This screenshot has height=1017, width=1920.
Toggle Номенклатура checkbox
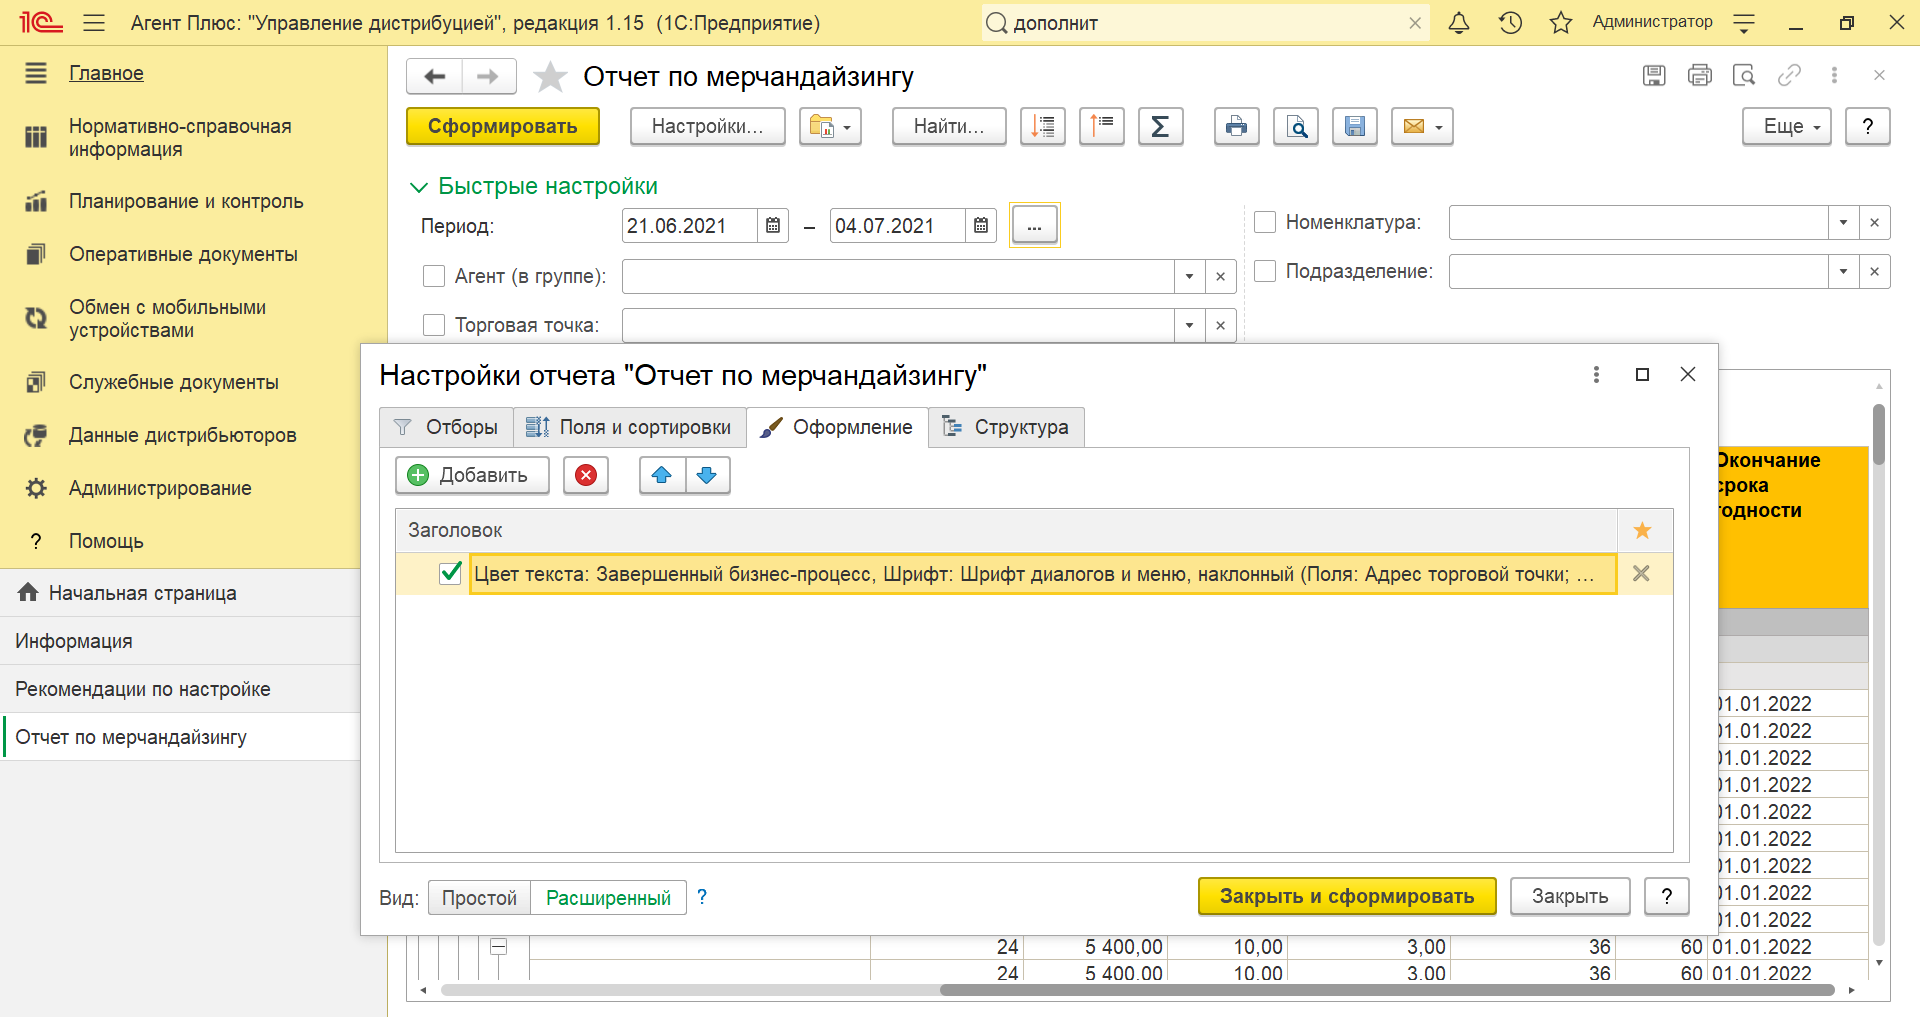click(1265, 222)
